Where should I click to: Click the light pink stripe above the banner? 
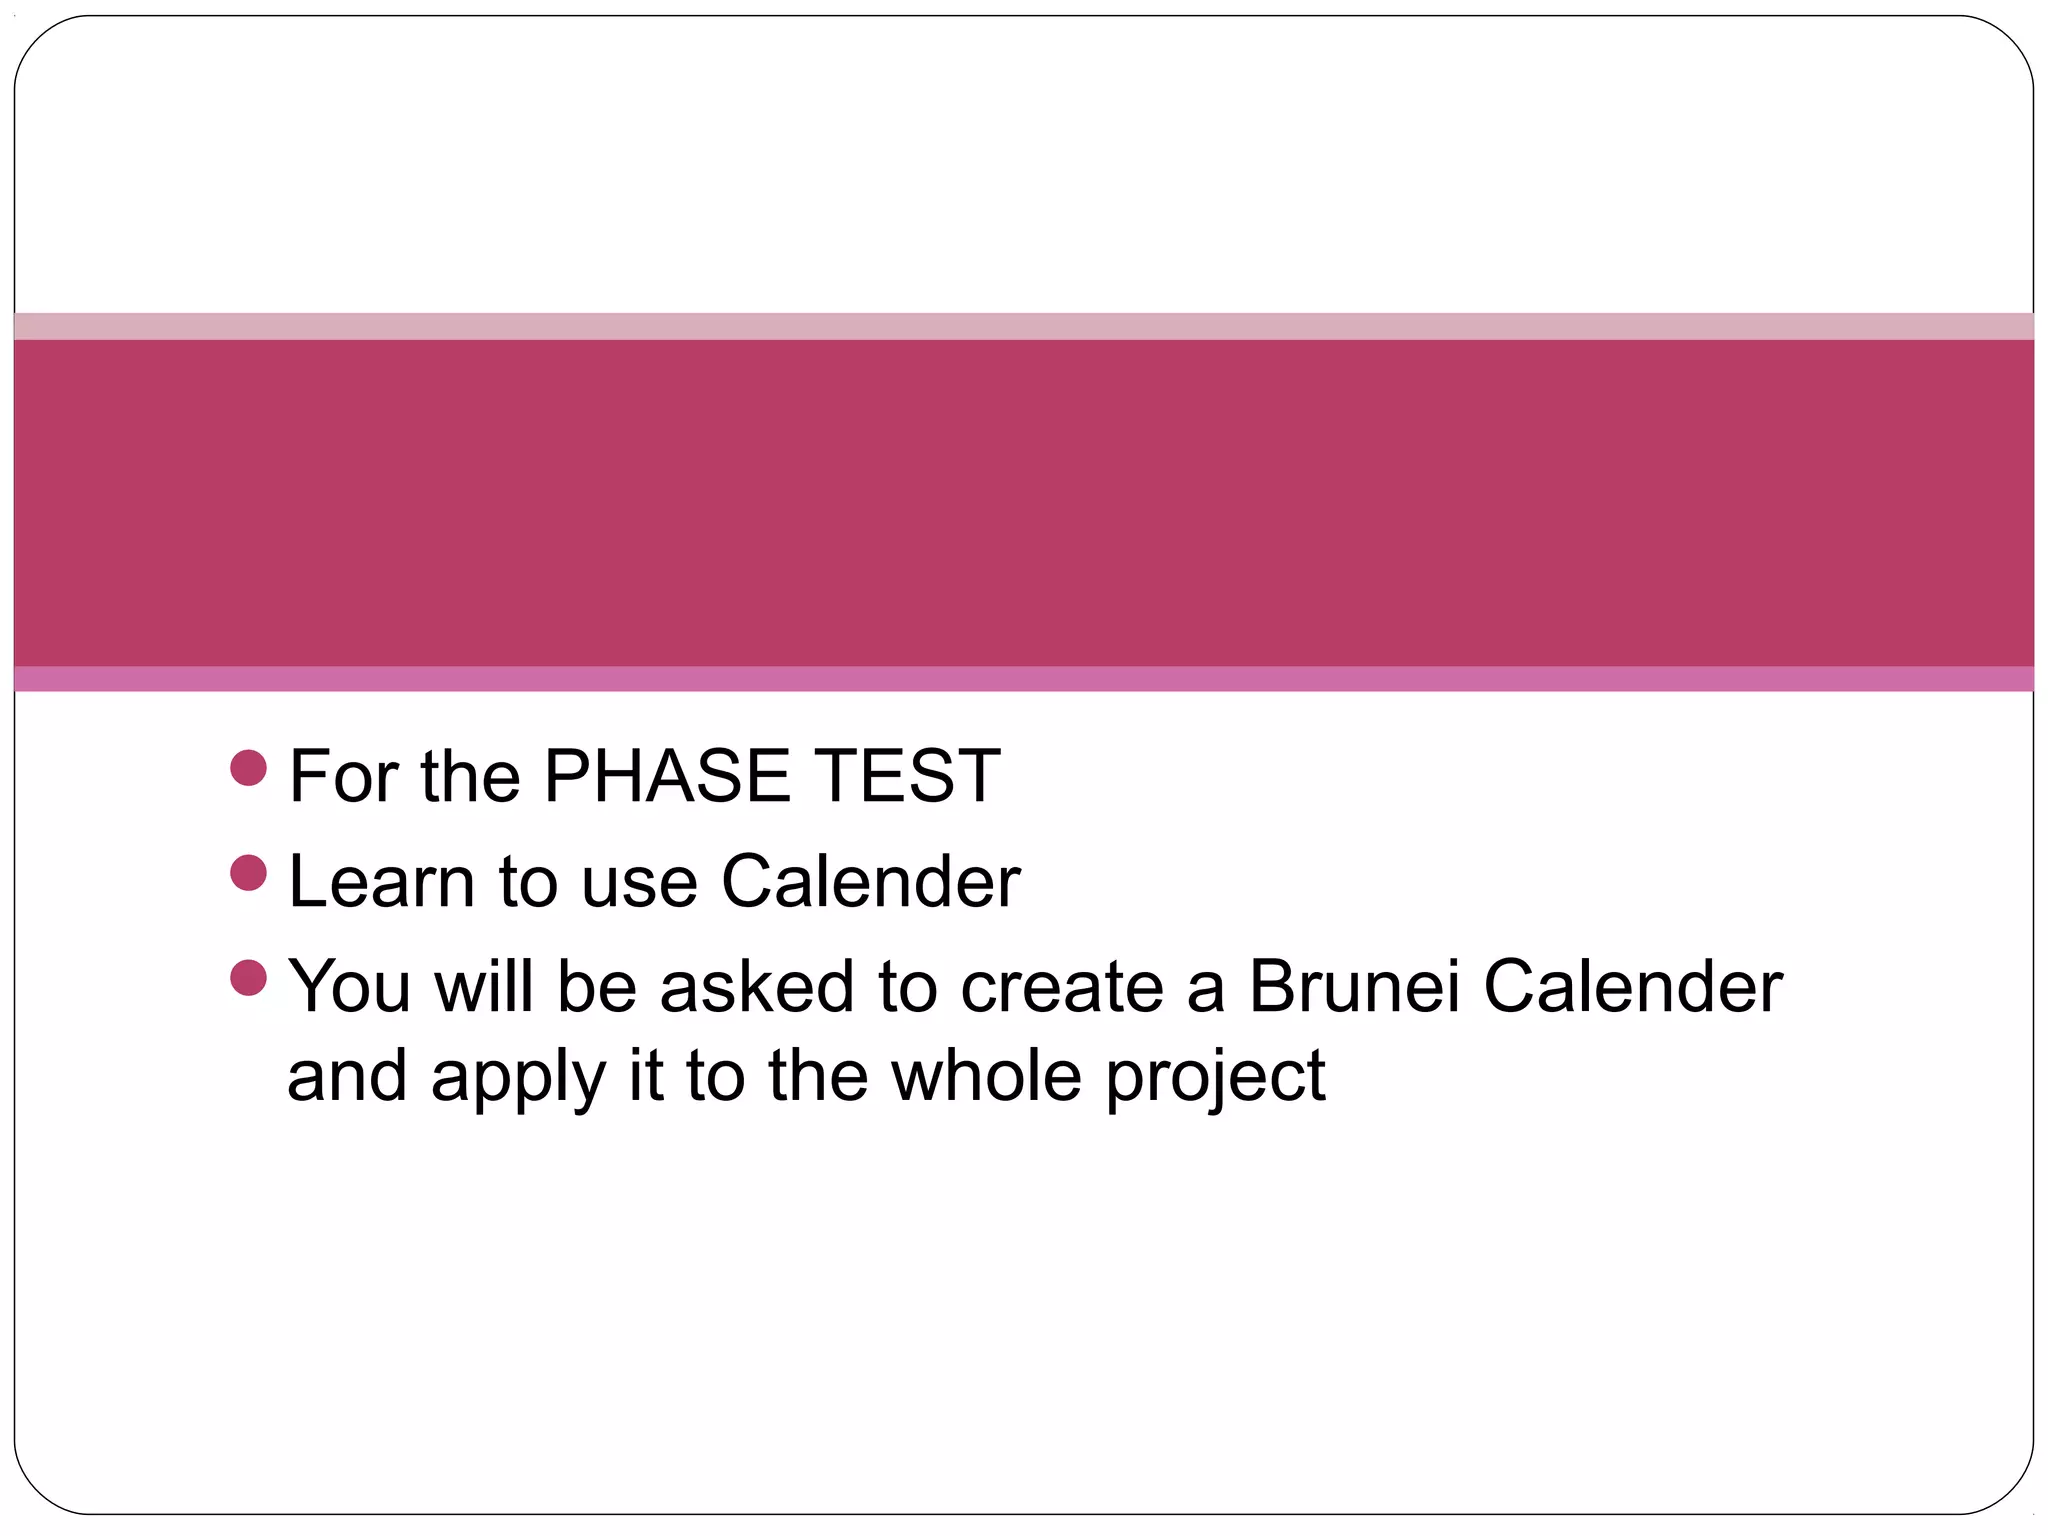coord(1024,326)
